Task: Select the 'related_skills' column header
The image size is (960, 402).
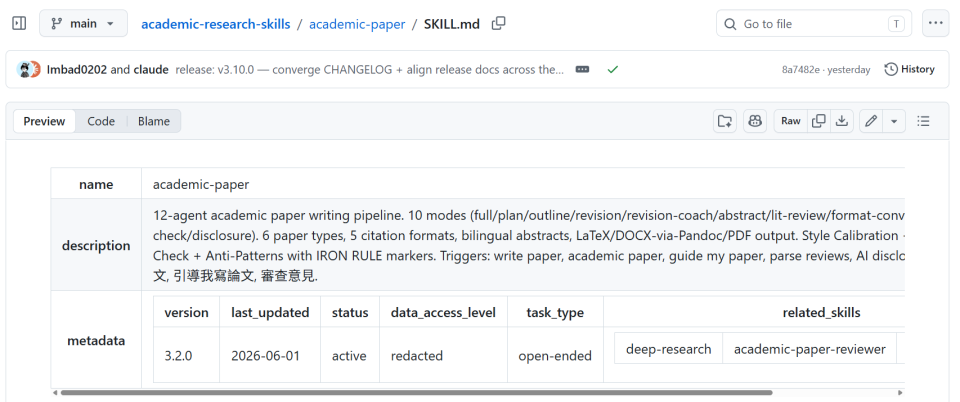Action: coord(821,312)
